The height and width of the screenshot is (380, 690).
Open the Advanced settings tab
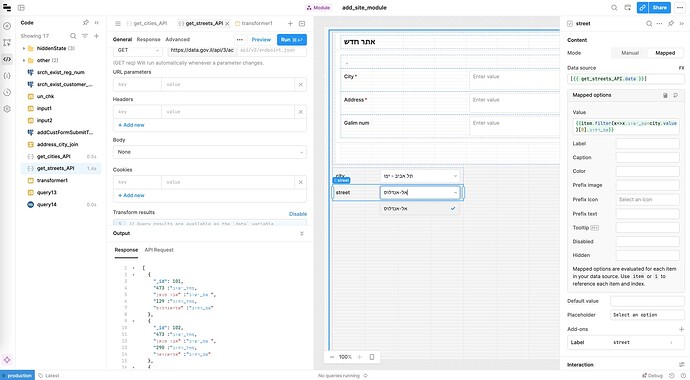coord(177,40)
